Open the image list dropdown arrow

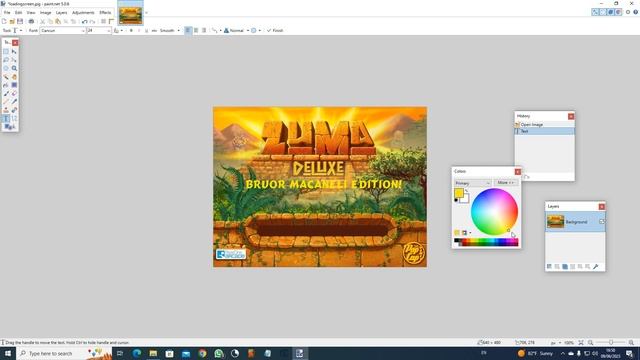(x=147, y=13)
